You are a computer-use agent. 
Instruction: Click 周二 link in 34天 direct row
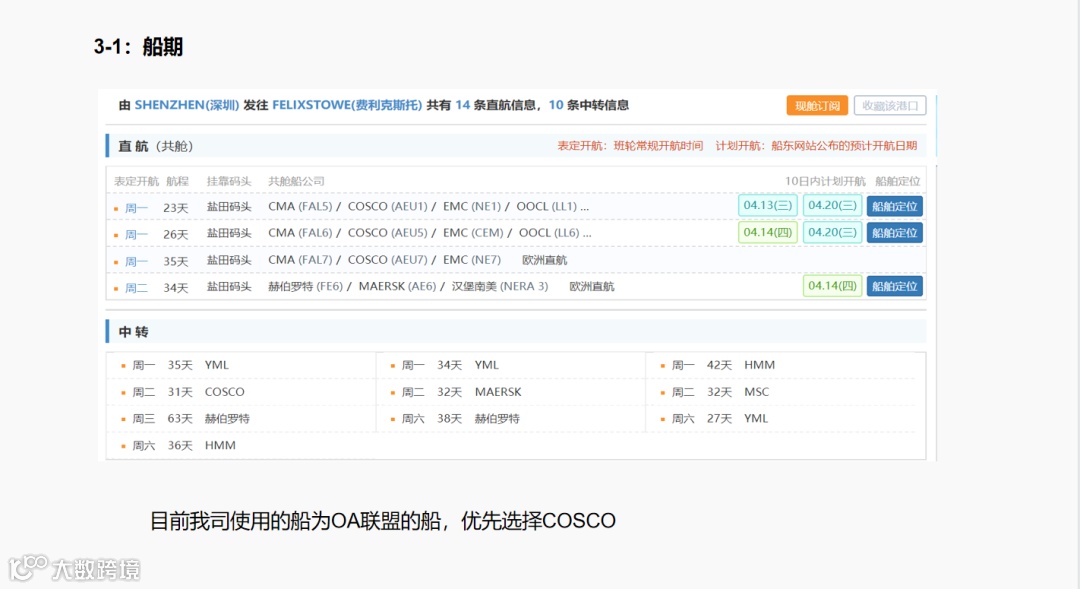pos(136,287)
